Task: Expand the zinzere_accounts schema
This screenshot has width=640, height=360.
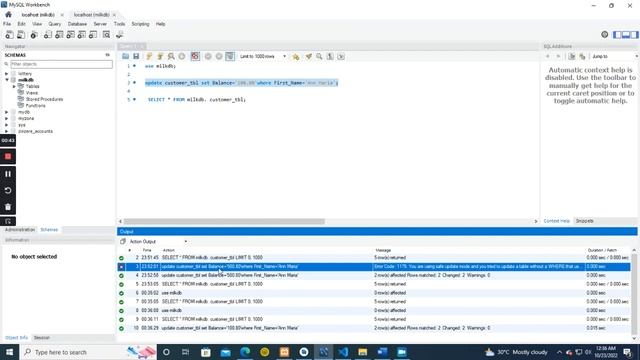Action: click(7, 131)
